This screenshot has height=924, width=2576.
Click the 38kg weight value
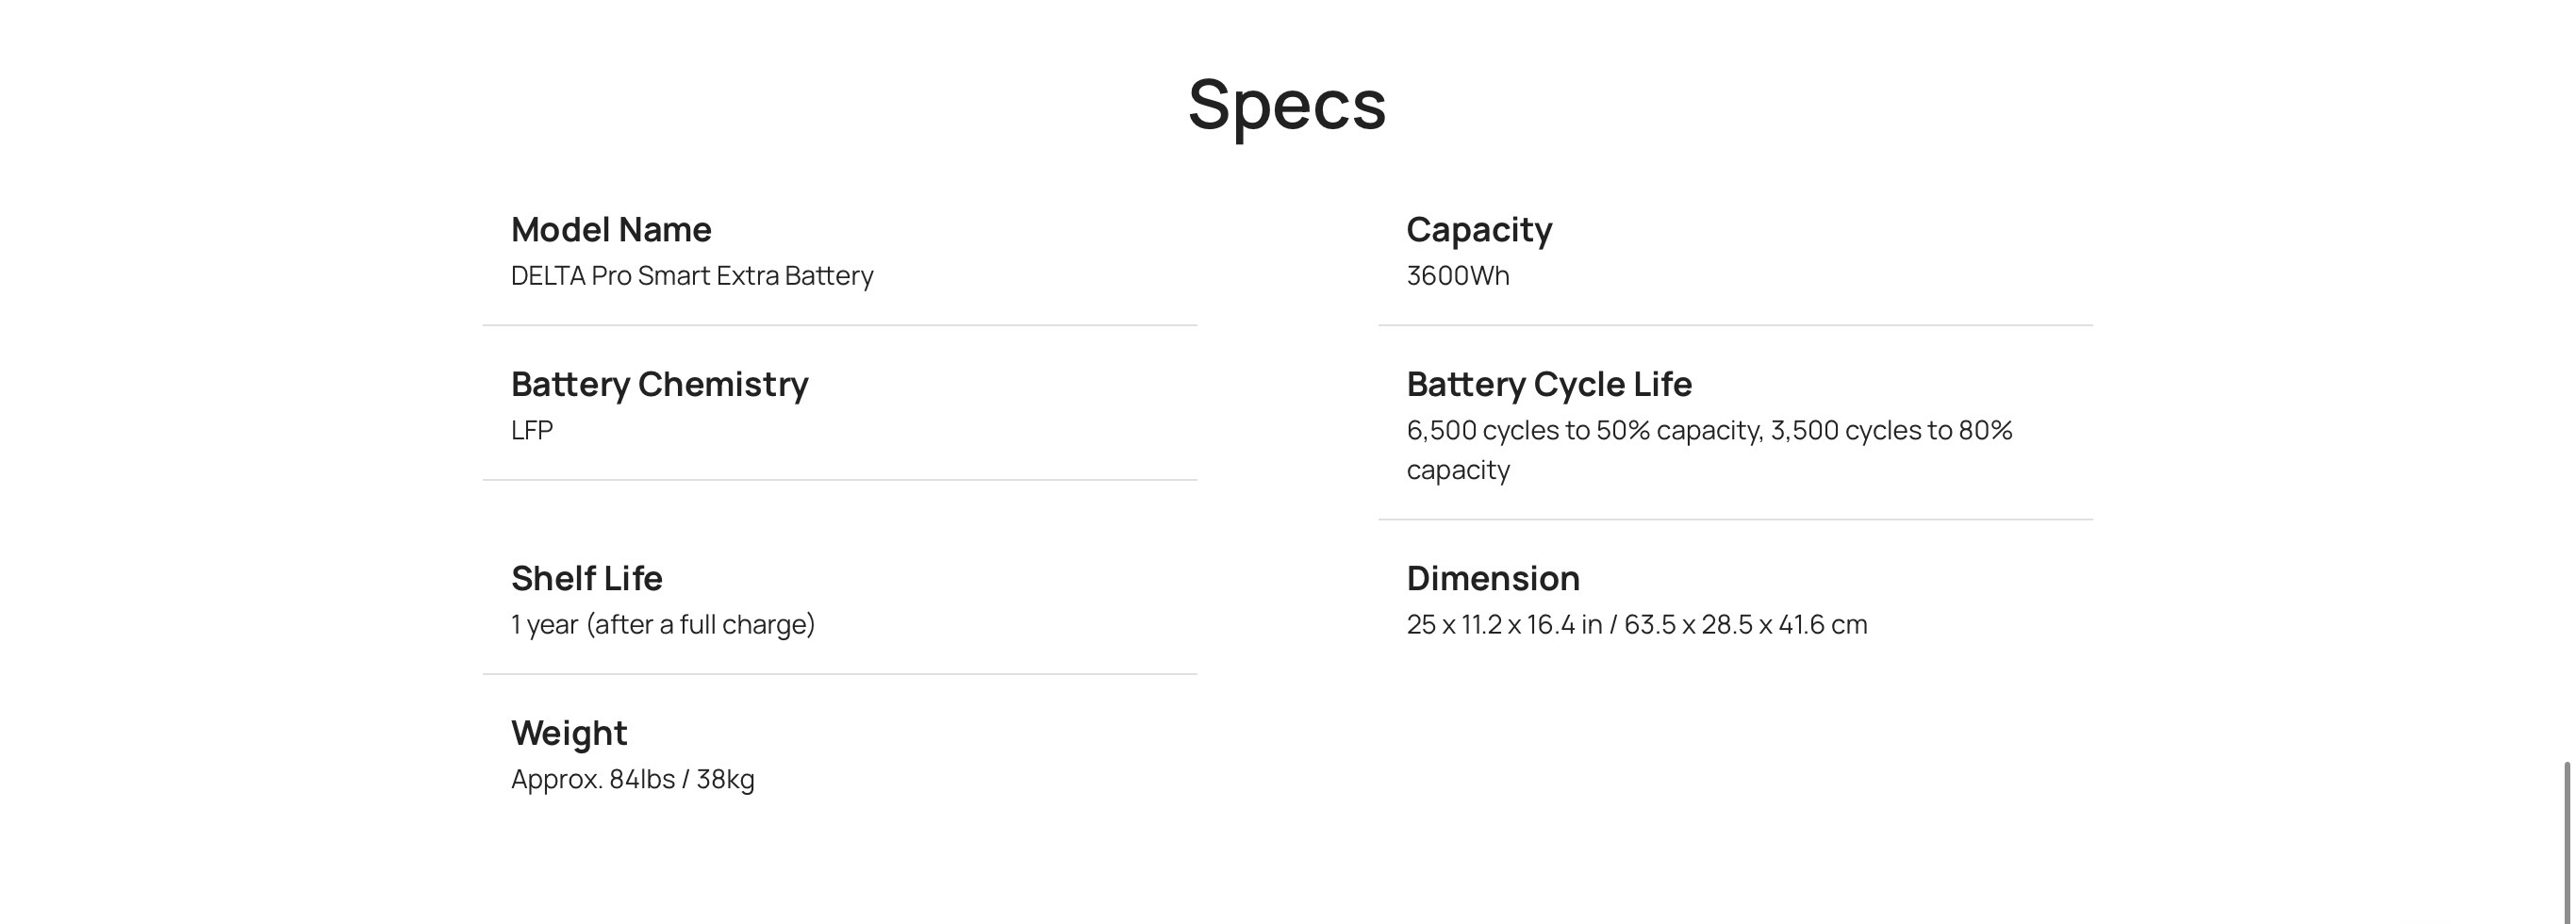pos(725,779)
